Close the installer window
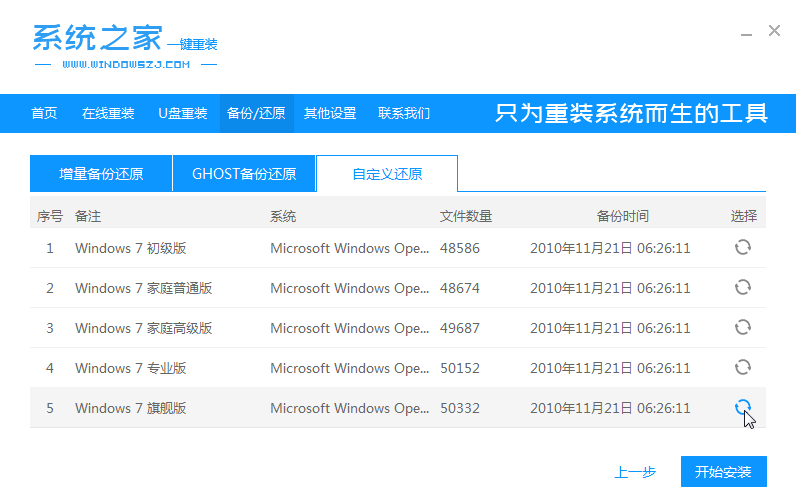The width and height of the screenshot is (802, 494). coord(774,31)
